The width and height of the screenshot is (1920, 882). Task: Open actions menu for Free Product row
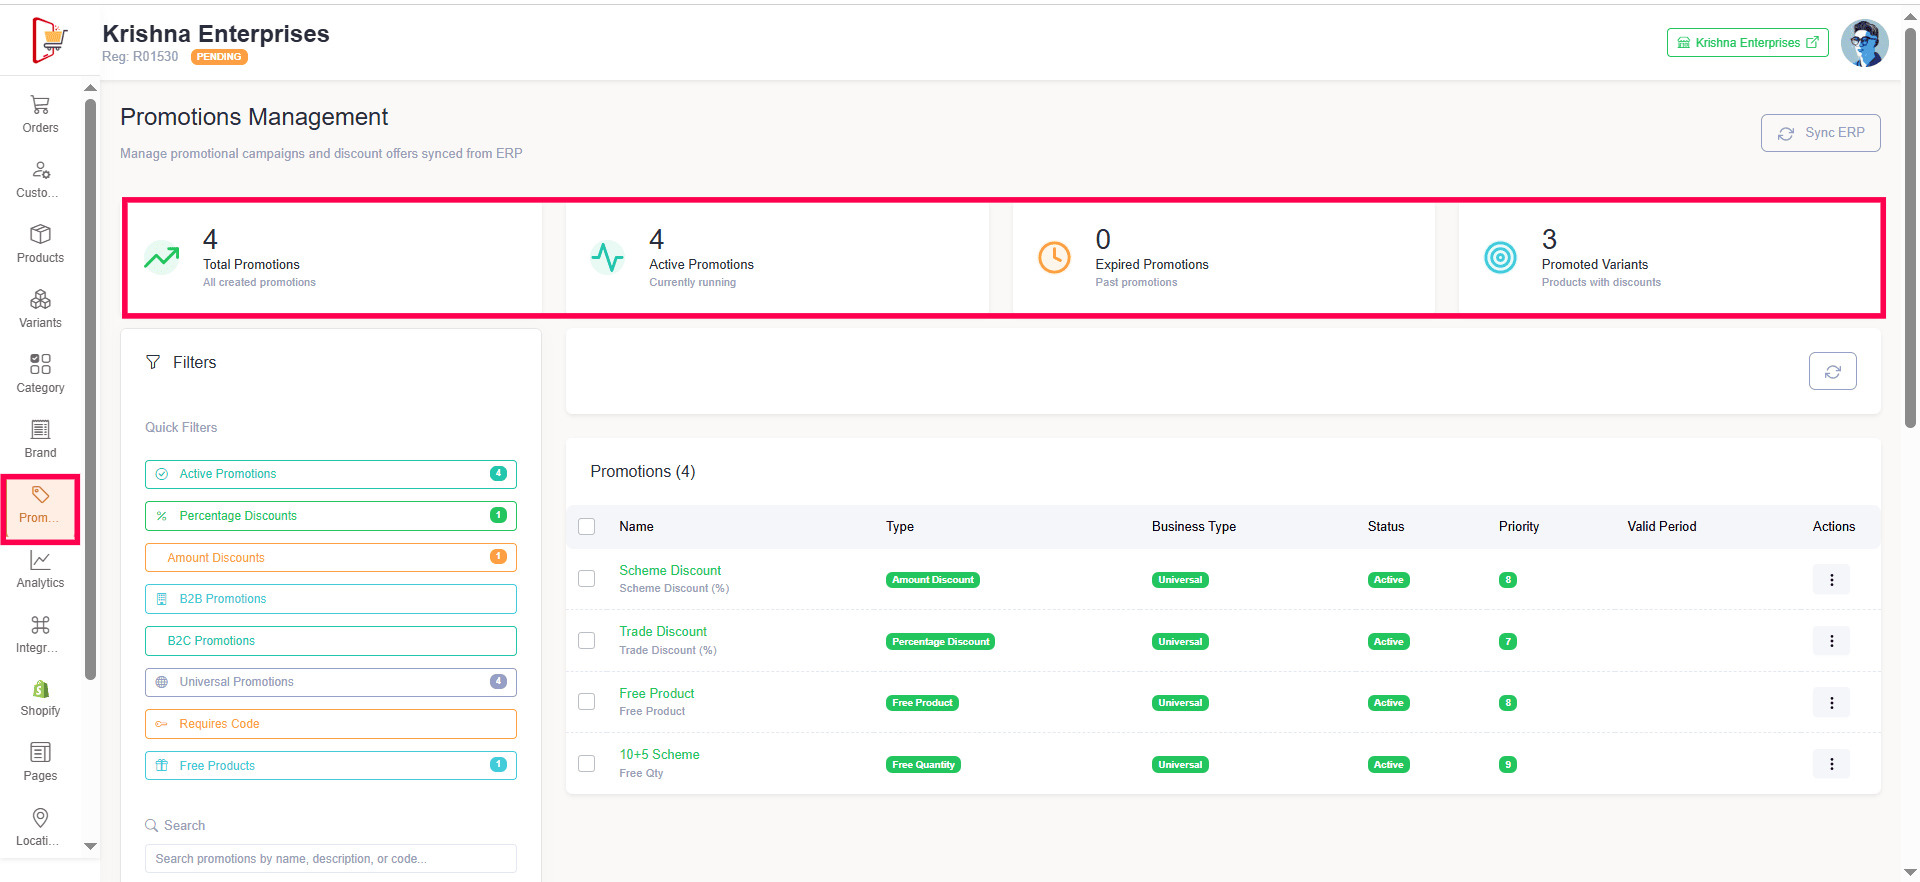tap(1831, 703)
